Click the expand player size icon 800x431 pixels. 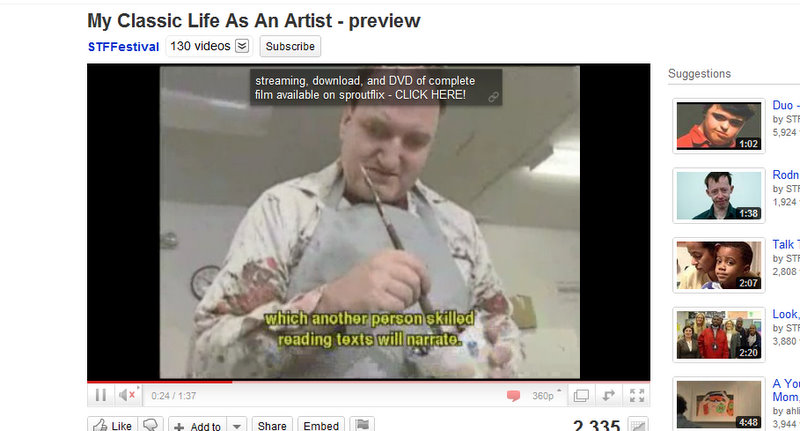tap(609, 396)
